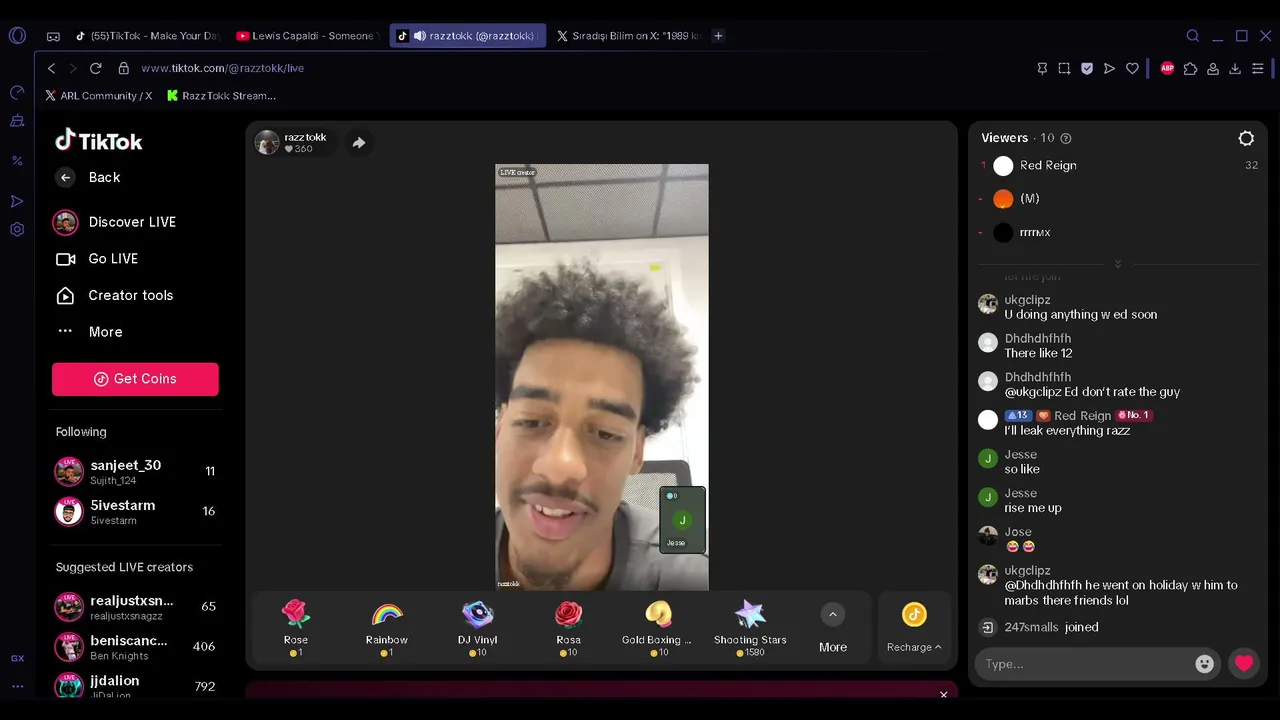The width and height of the screenshot is (1280, 720).
Task: Open the easy setup sliders icon
Action: [x=1258, y=68]
